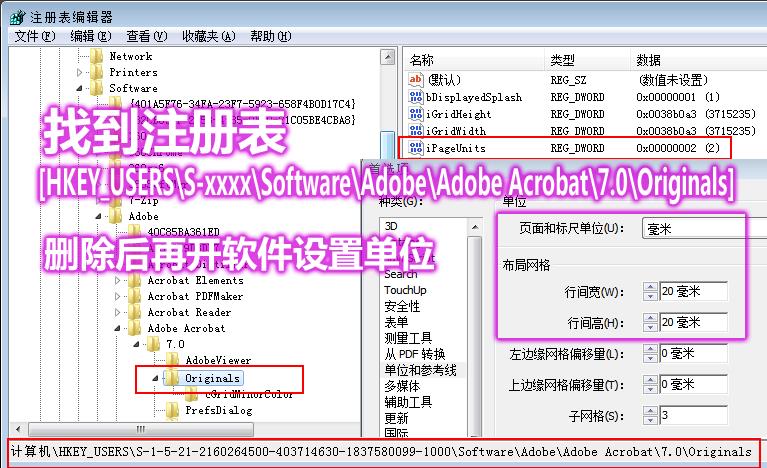The height and width of the screenshot is (468, 767).
Task: Click the 行间宽 stepper arrows
Action: [x=650, y=291]
